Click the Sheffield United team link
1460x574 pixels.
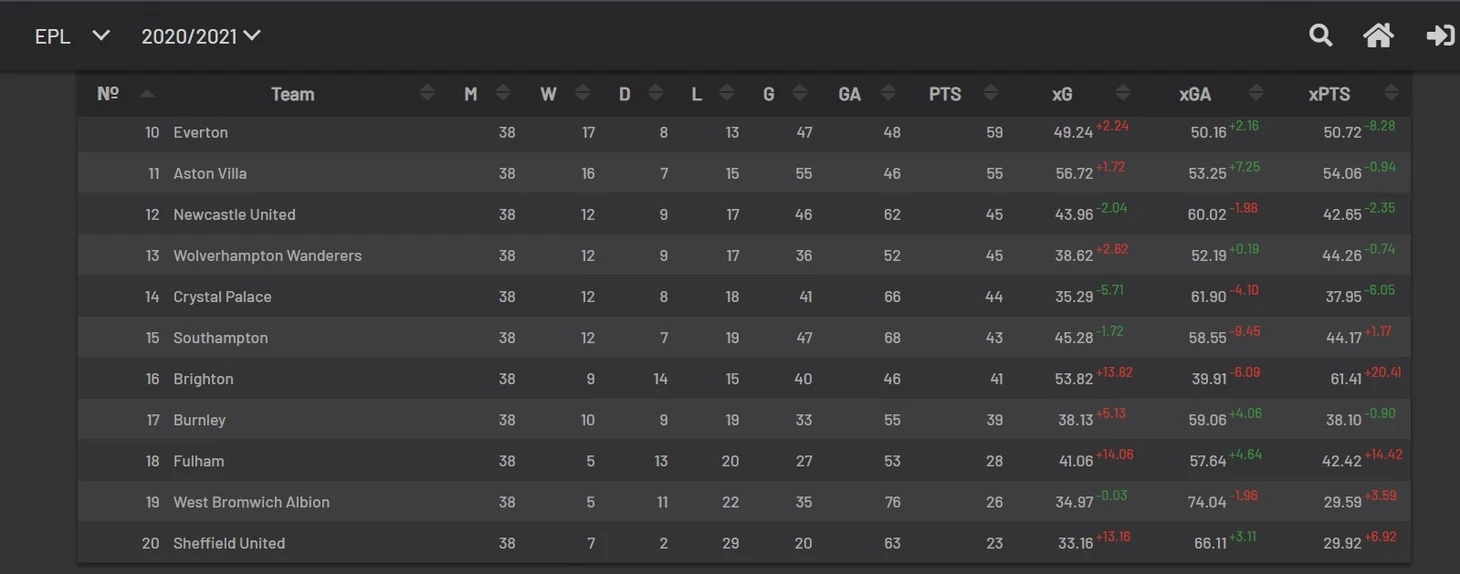point(229,543)
